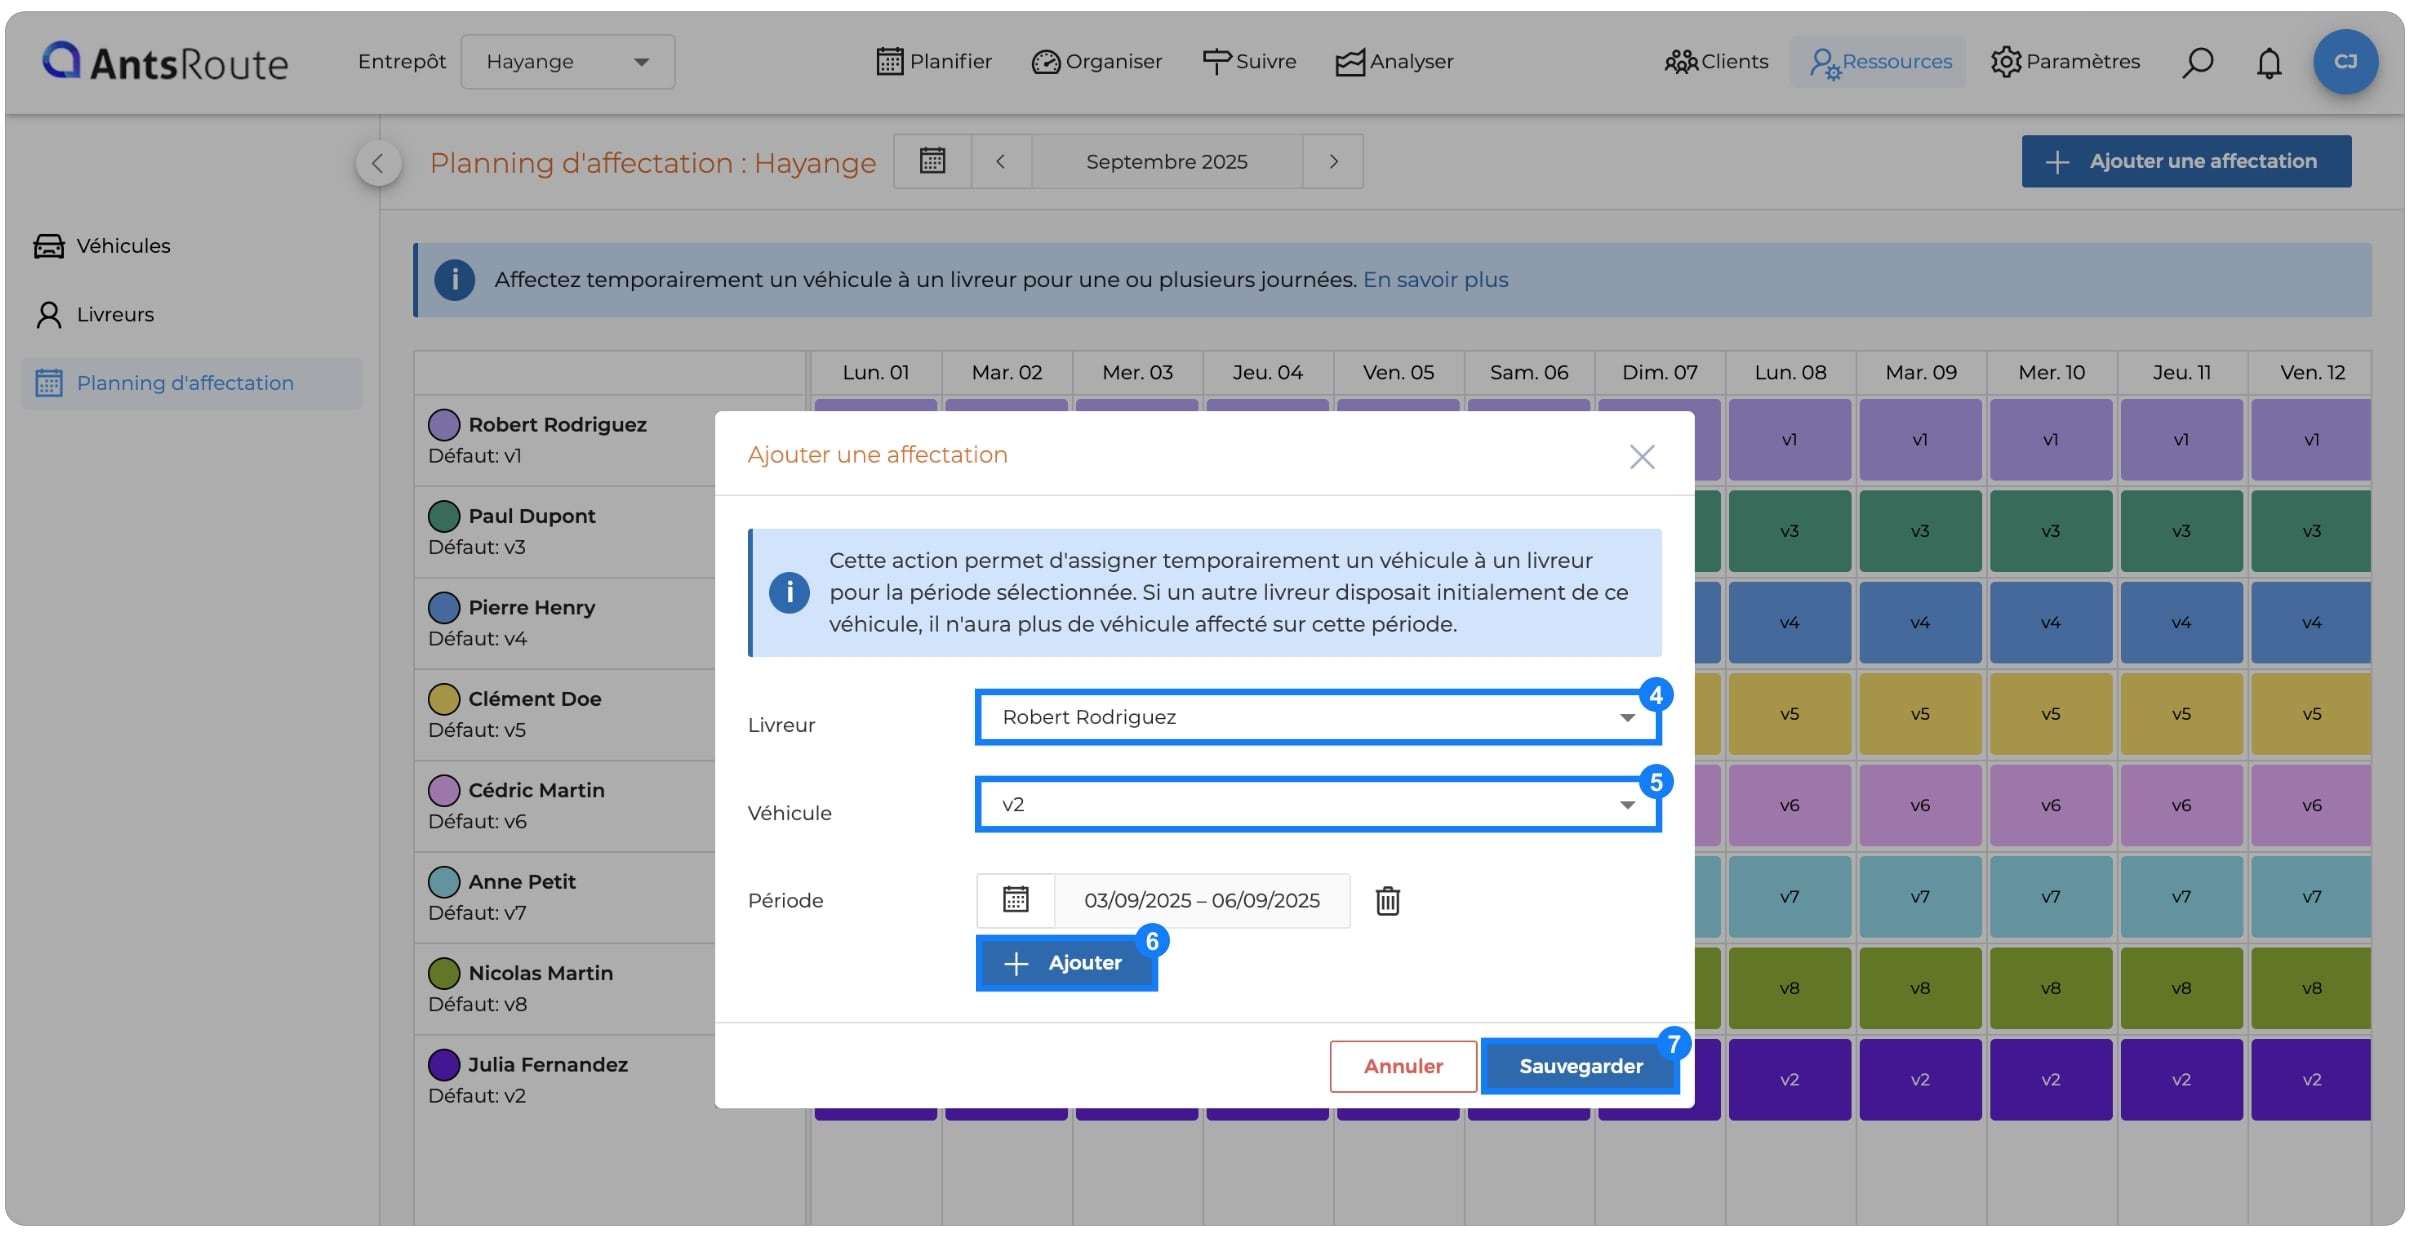Click the Période calendar icon
Screen dimensions: 2410x1233
pos(1015,900)
